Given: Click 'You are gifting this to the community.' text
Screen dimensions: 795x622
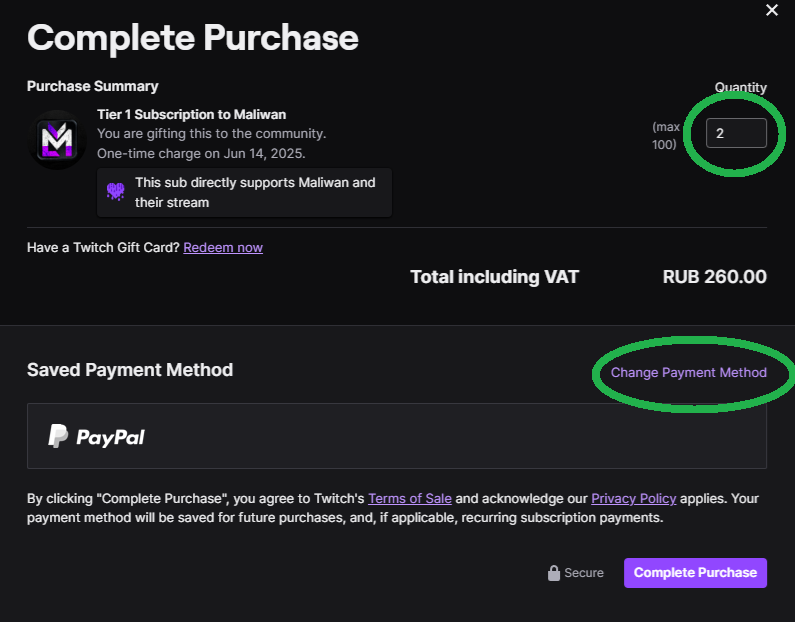Looking at the screenshot, I should pos(211,134).
